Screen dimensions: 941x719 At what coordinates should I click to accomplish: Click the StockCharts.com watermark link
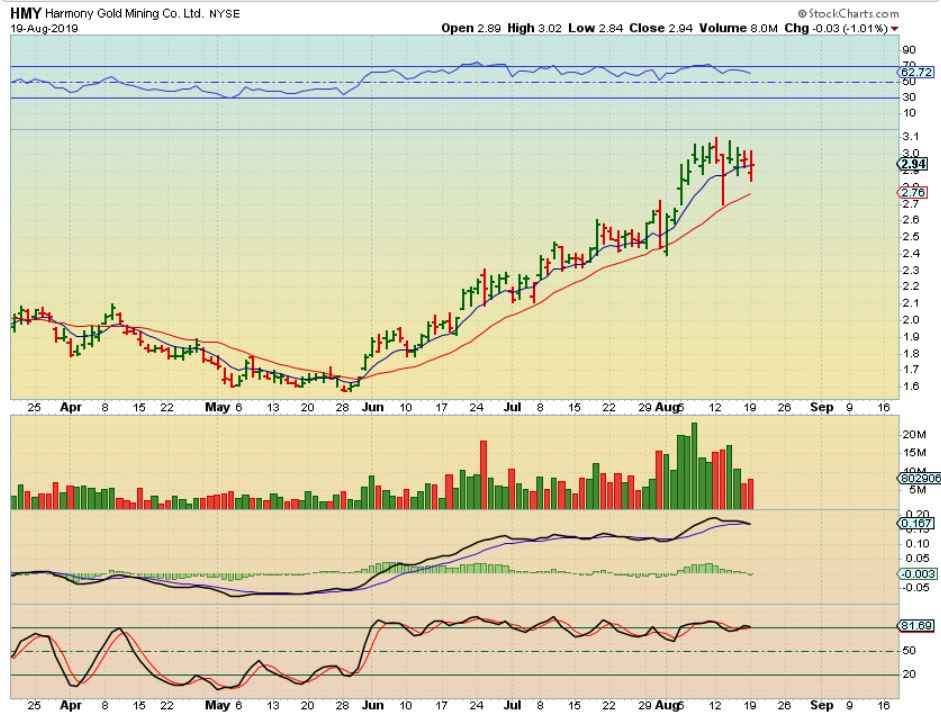849,13
